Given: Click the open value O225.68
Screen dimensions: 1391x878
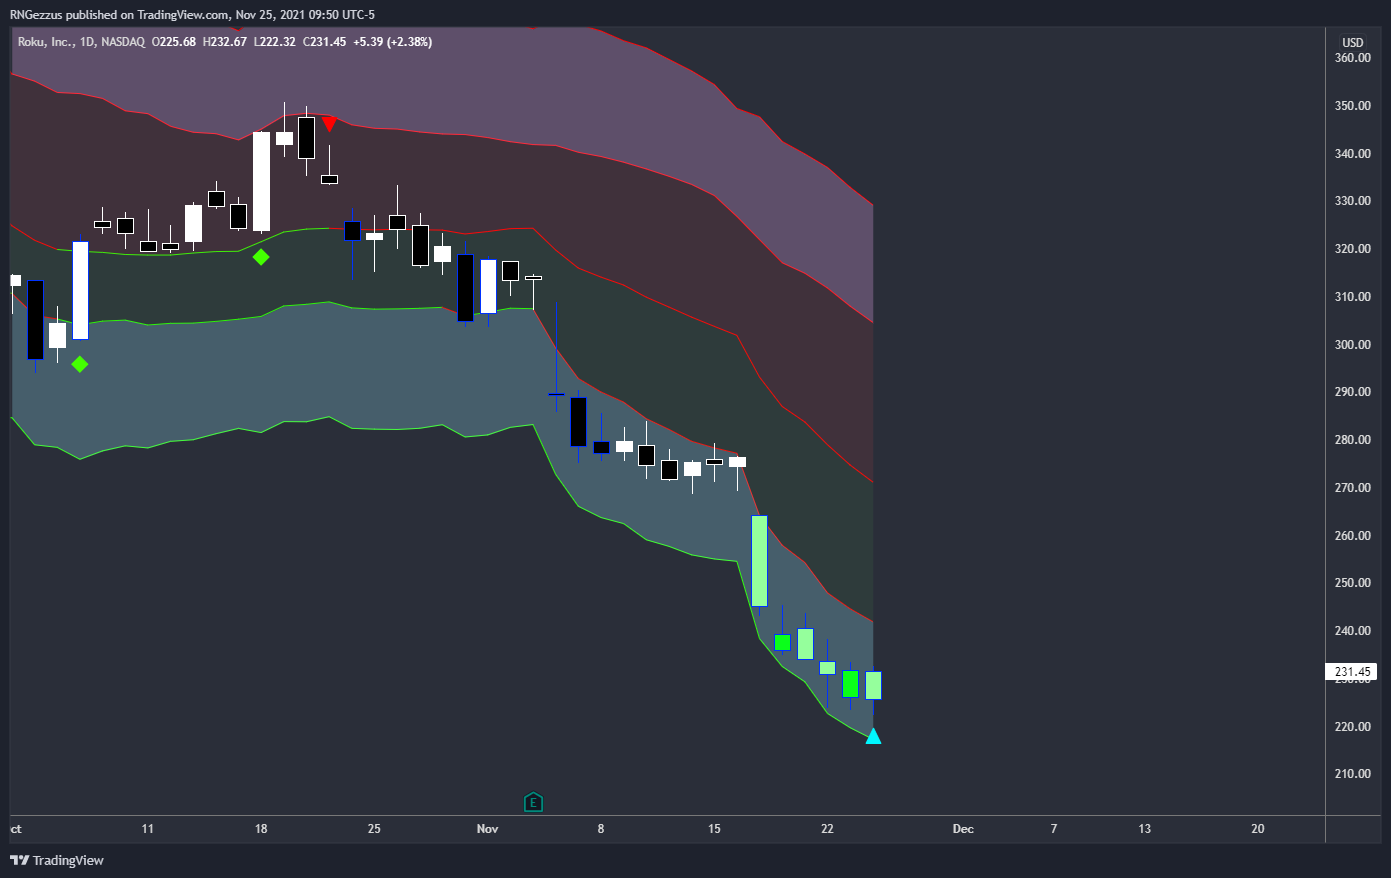Looking at the screenshot, I should tap(174, 42).
